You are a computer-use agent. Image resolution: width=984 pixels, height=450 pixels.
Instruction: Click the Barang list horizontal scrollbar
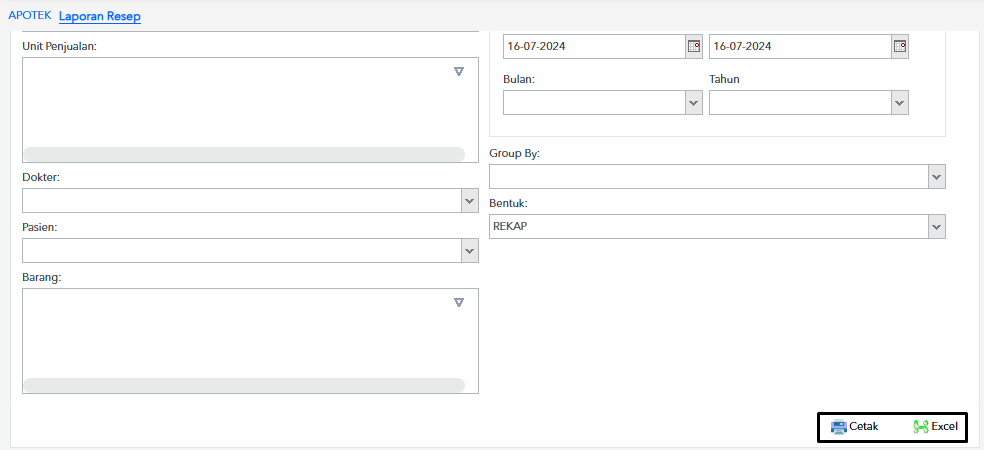coord(243,385)
